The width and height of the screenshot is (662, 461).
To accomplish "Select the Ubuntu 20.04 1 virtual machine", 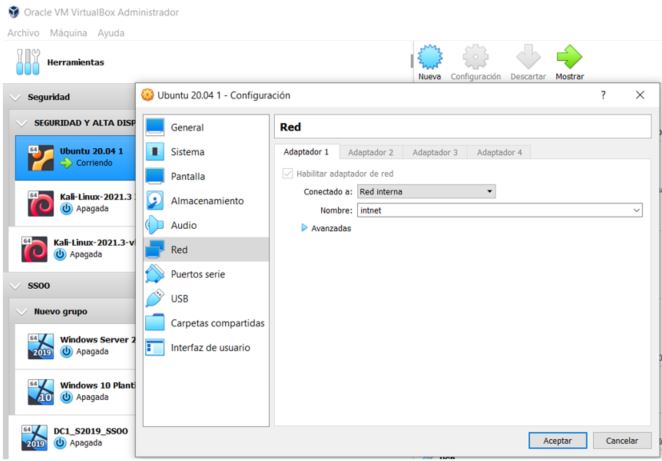I will coord(75,157).
